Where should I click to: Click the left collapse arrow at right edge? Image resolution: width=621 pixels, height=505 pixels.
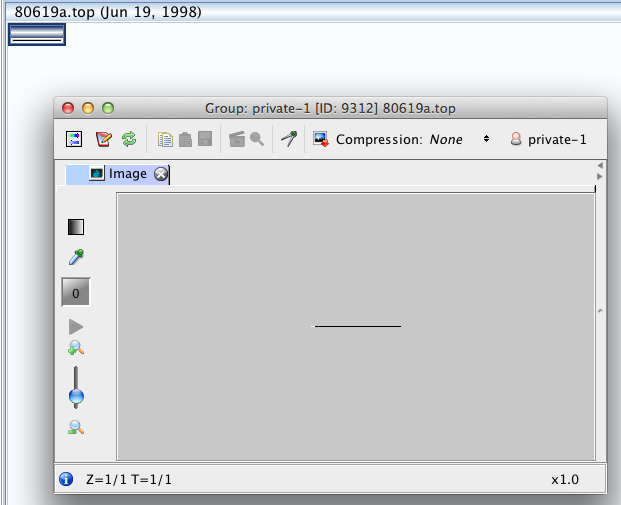tap(600, 165)
